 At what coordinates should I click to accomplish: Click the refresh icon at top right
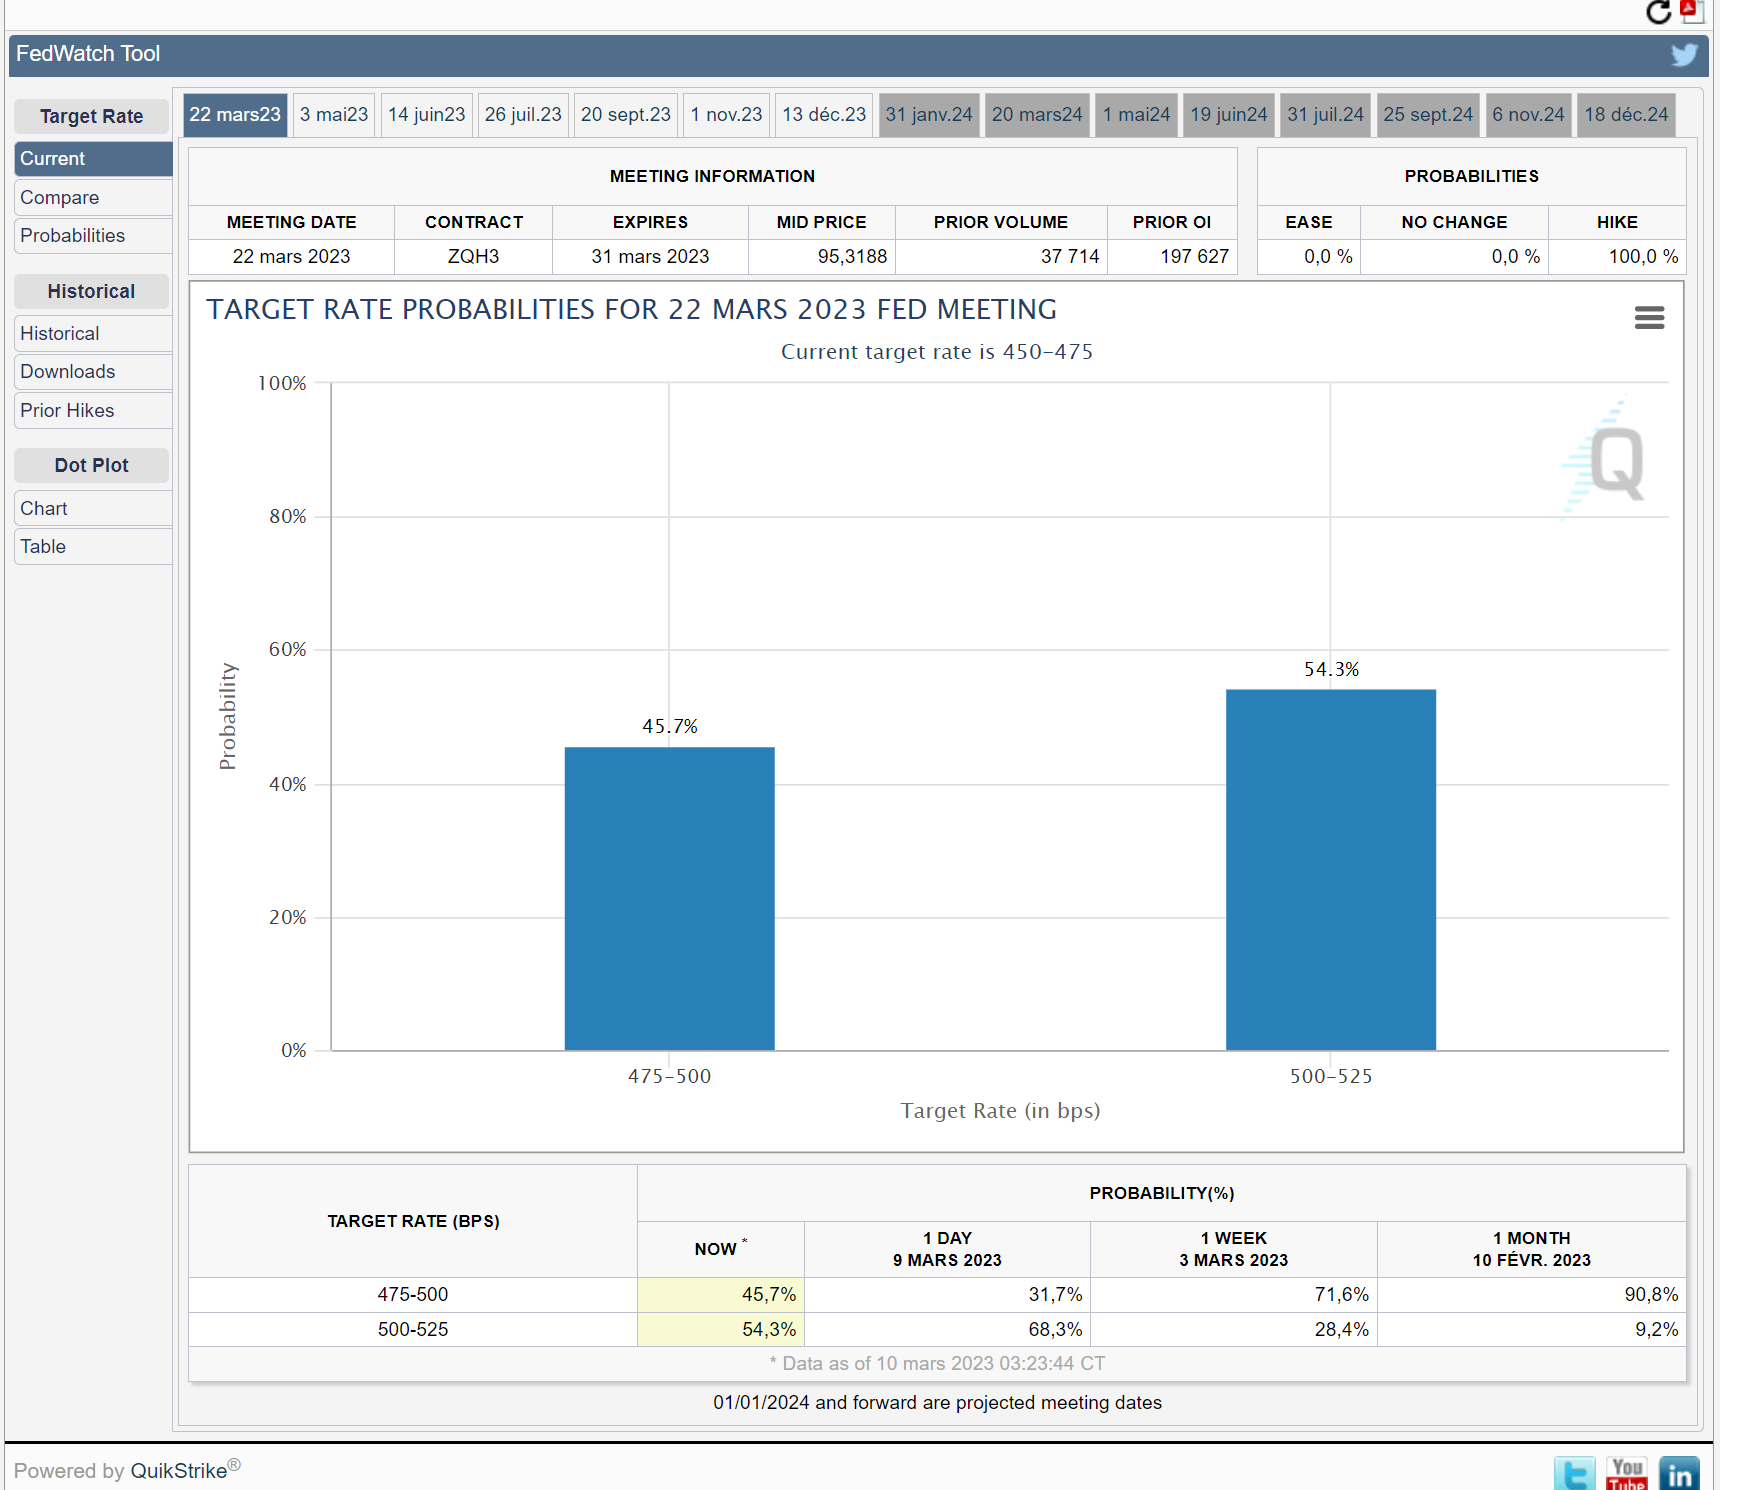[1659, 12]
